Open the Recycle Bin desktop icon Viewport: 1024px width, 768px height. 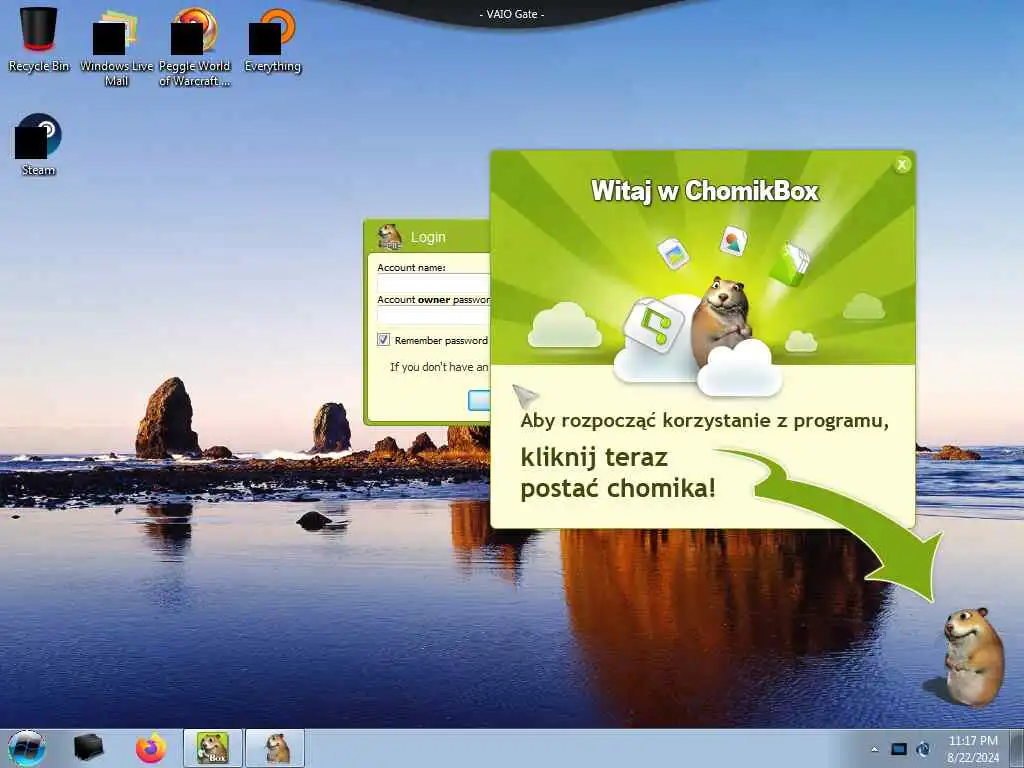[x=39, y=39]
